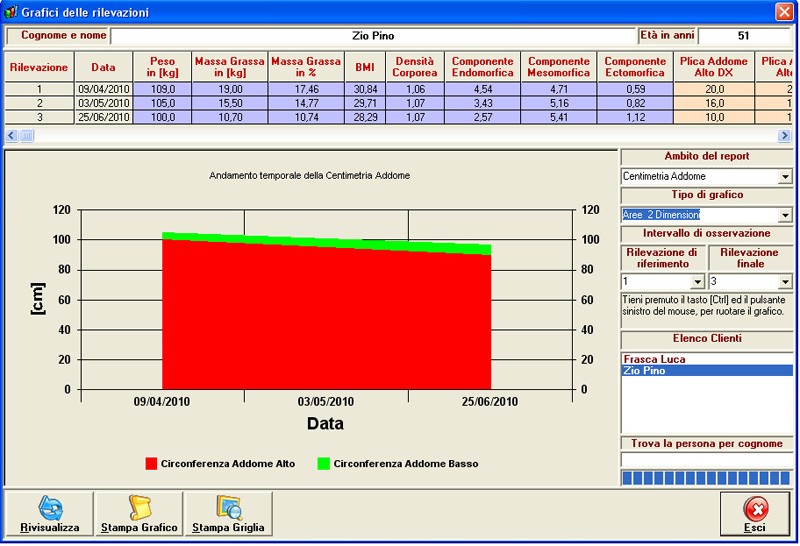The width and height of the screenshot is (800, 546).
Task: Click the Stampa Grafico button
Action: [x=139, y=514]
